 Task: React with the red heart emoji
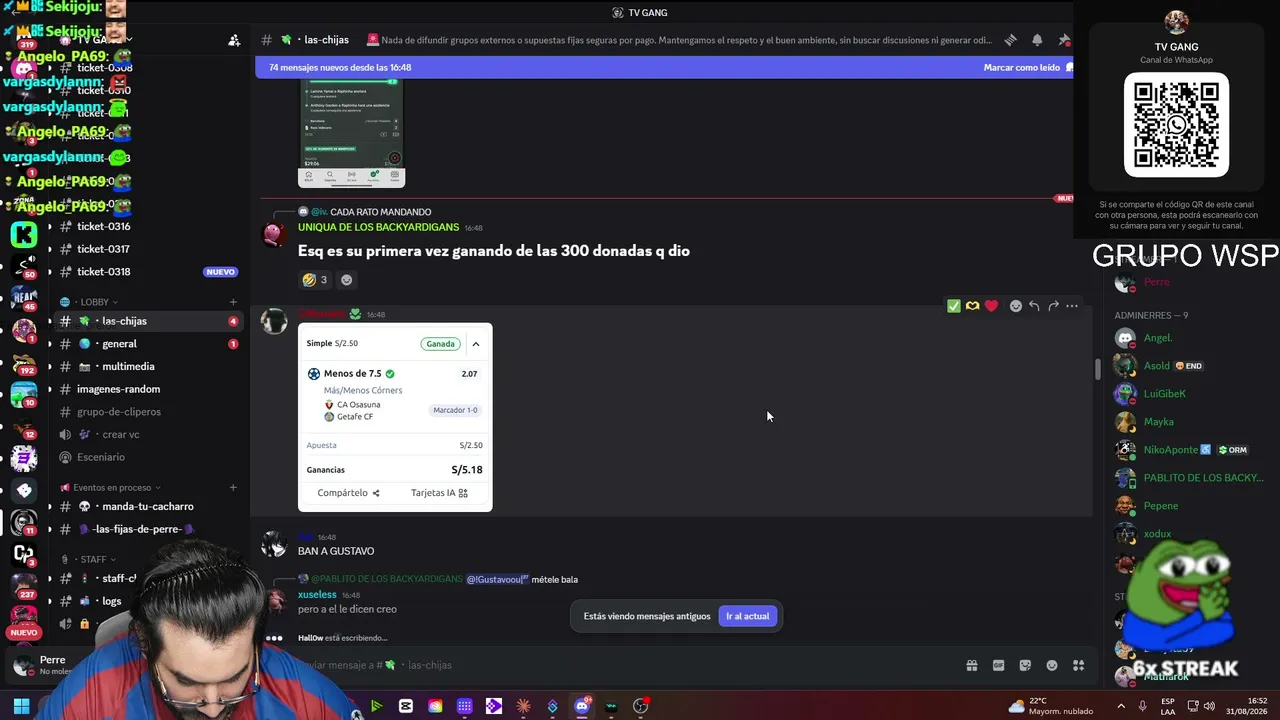click(x=991, y=306)
